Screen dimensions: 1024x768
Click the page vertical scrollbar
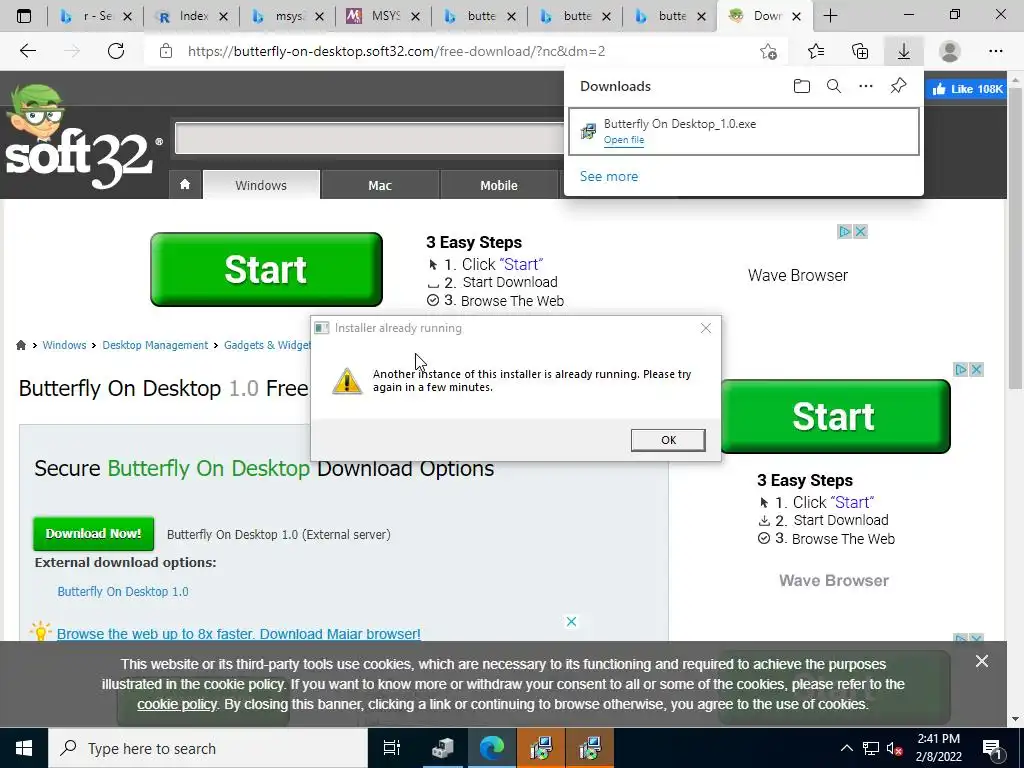(x=1015, y=239)
